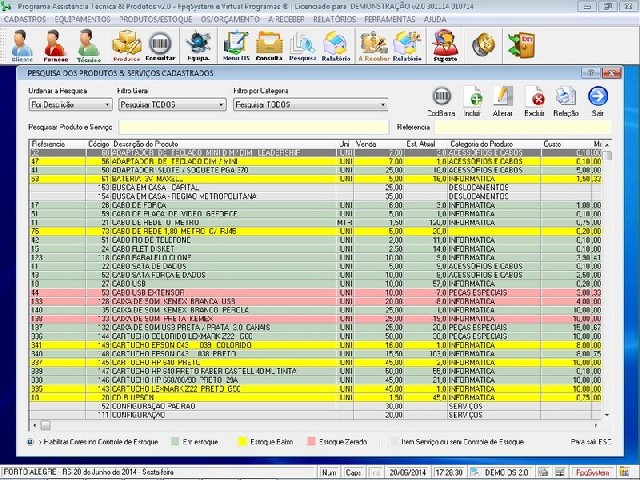The width and height of the screenshot is (640, 480).
Task: Open the Equipa. equipment icon
Action: pyautogui.click(x=198, y=45)
